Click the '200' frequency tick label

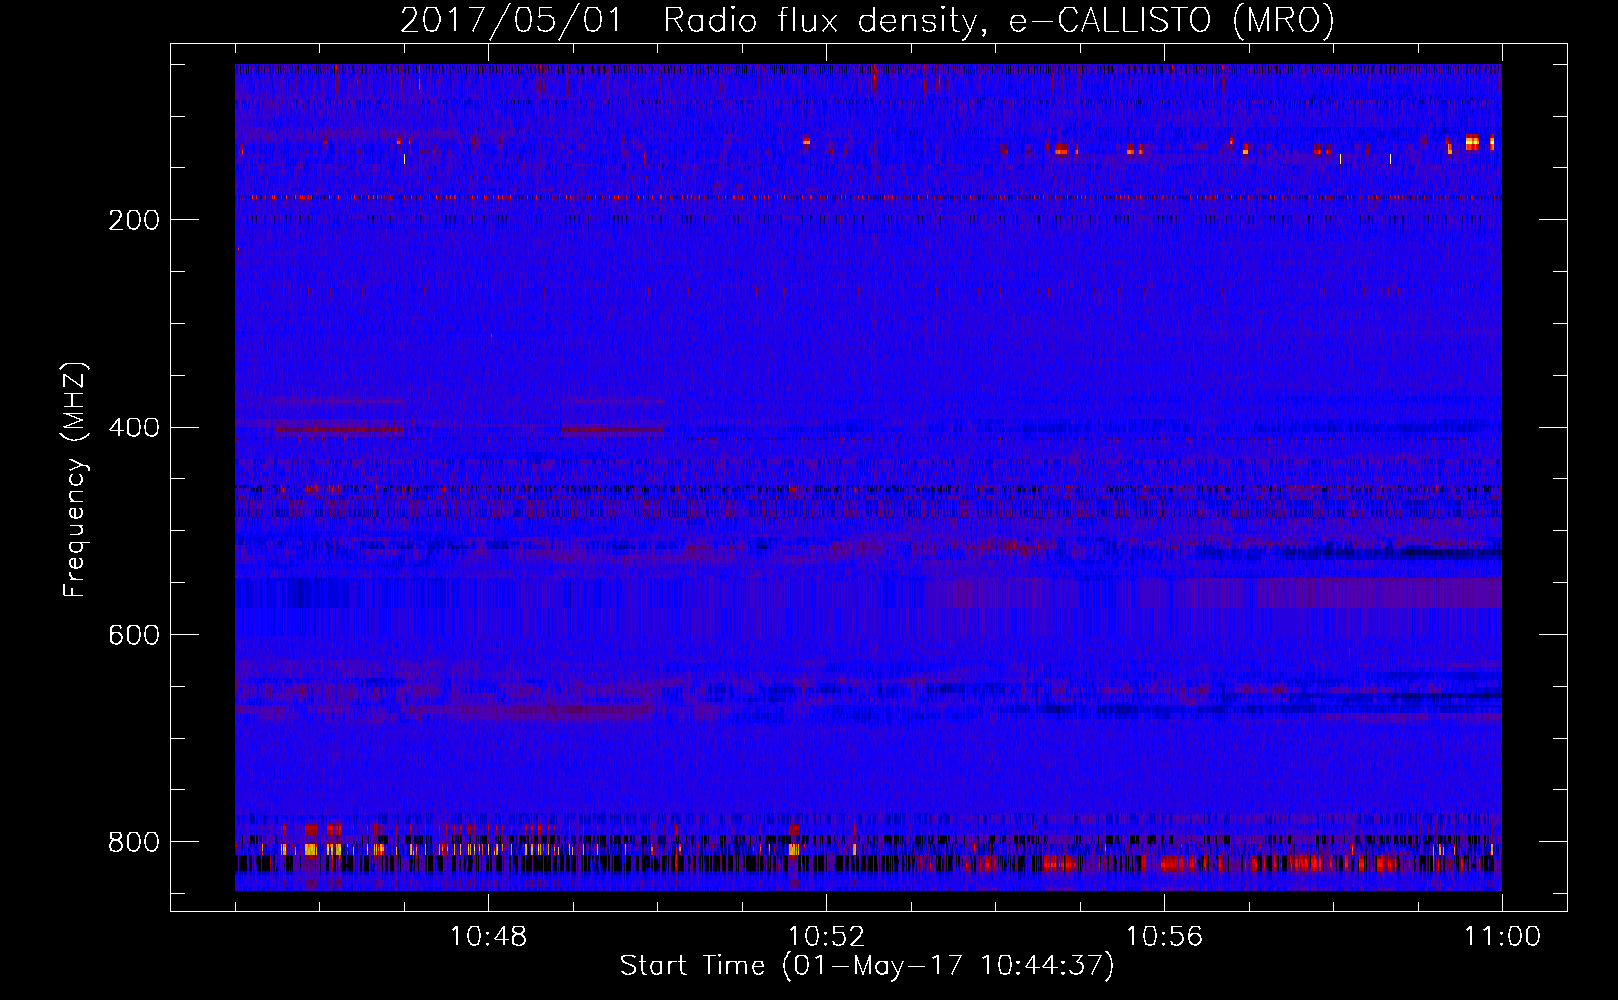(x=134, y=220)
